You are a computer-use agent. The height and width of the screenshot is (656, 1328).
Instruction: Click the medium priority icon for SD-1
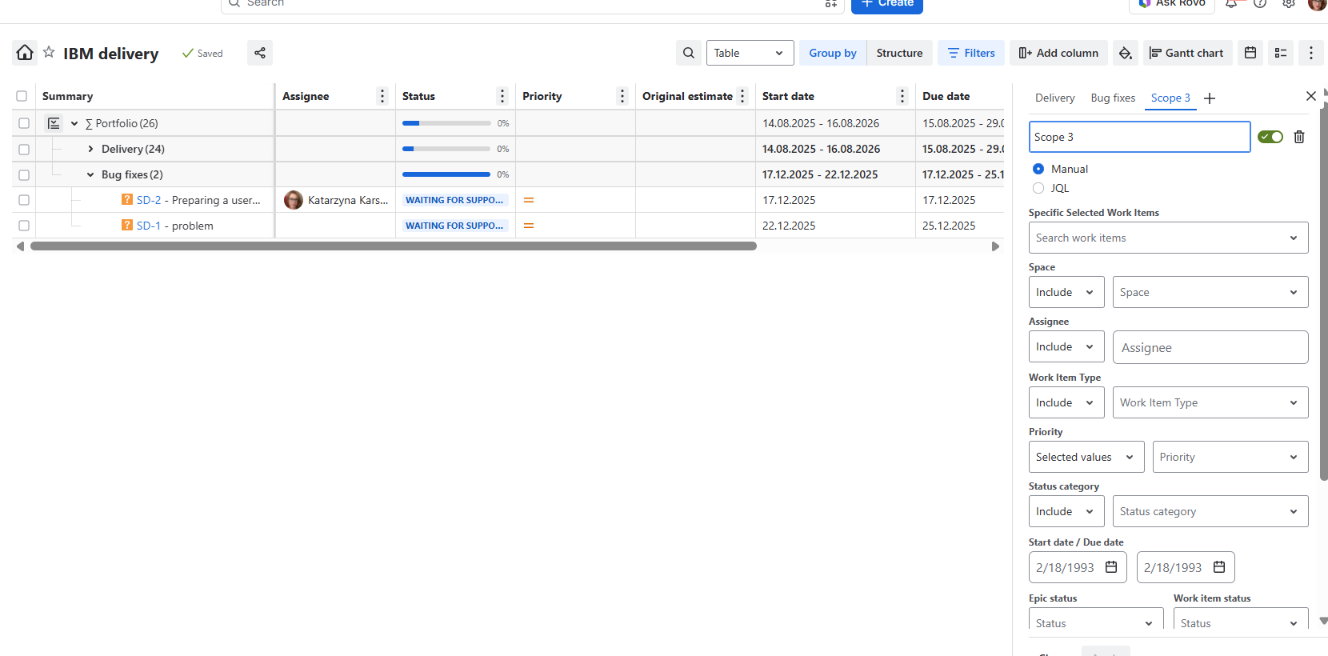click(x=529, y=225)
